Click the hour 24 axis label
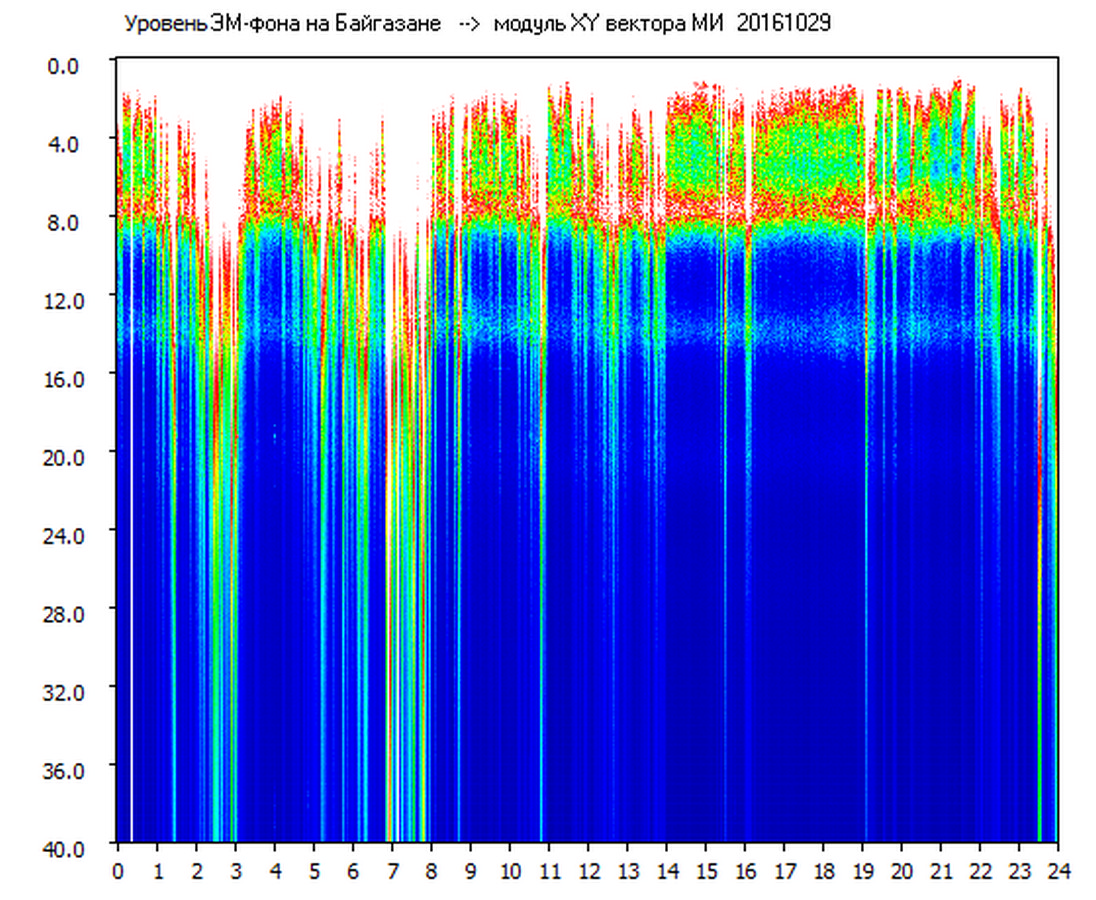1096x900 pixels. coord(1057,871)
